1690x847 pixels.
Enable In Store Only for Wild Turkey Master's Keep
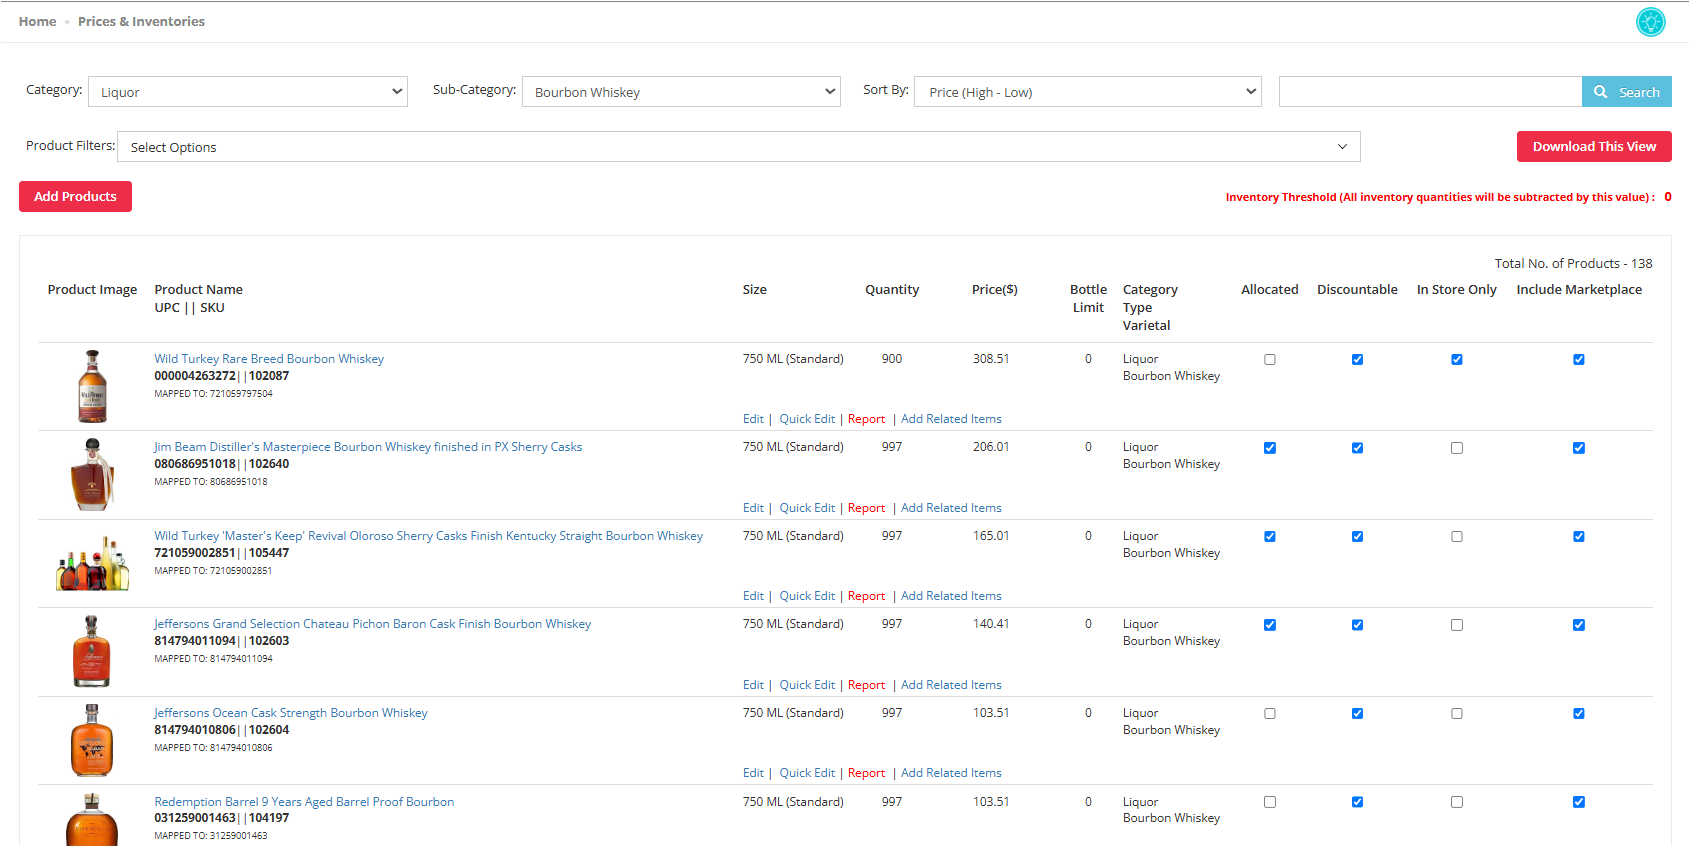click(x=1457, y=537)
